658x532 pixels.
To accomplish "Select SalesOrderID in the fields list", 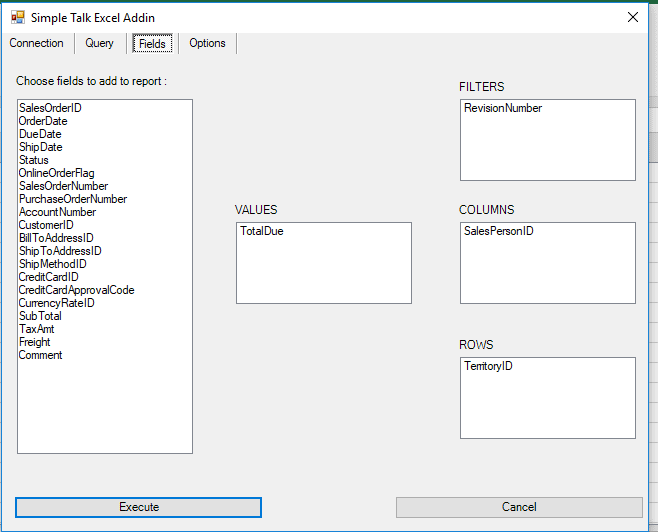I will tap(50, 108).
